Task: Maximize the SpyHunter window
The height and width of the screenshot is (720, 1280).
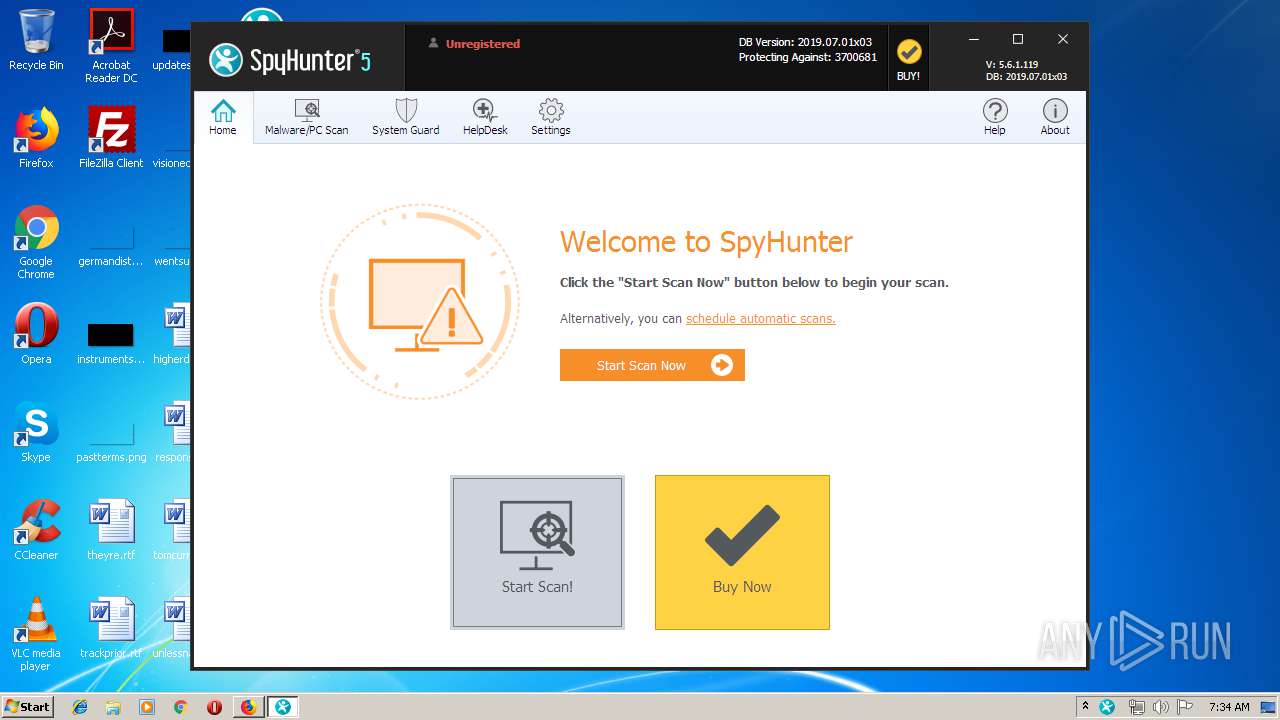Action: pyautogui.click(x=1018, y=39)
